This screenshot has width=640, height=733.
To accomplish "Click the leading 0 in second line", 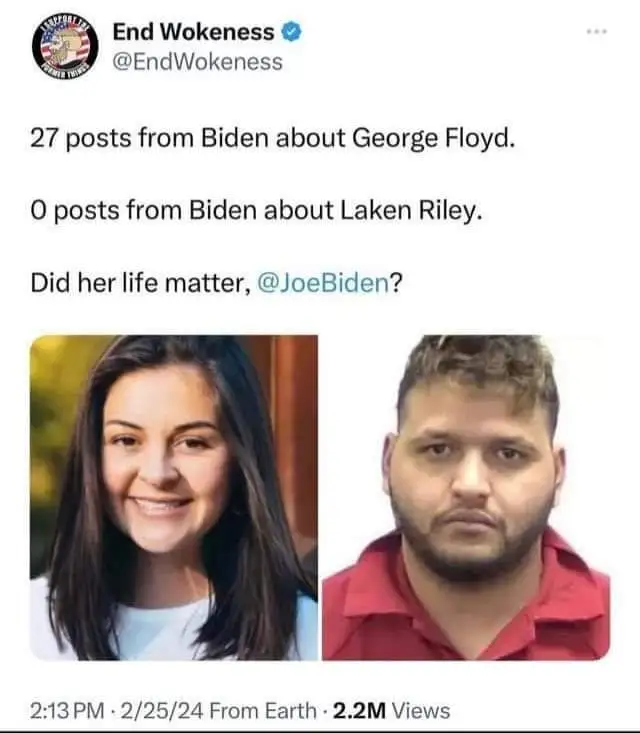I will (x=38, y=211).
